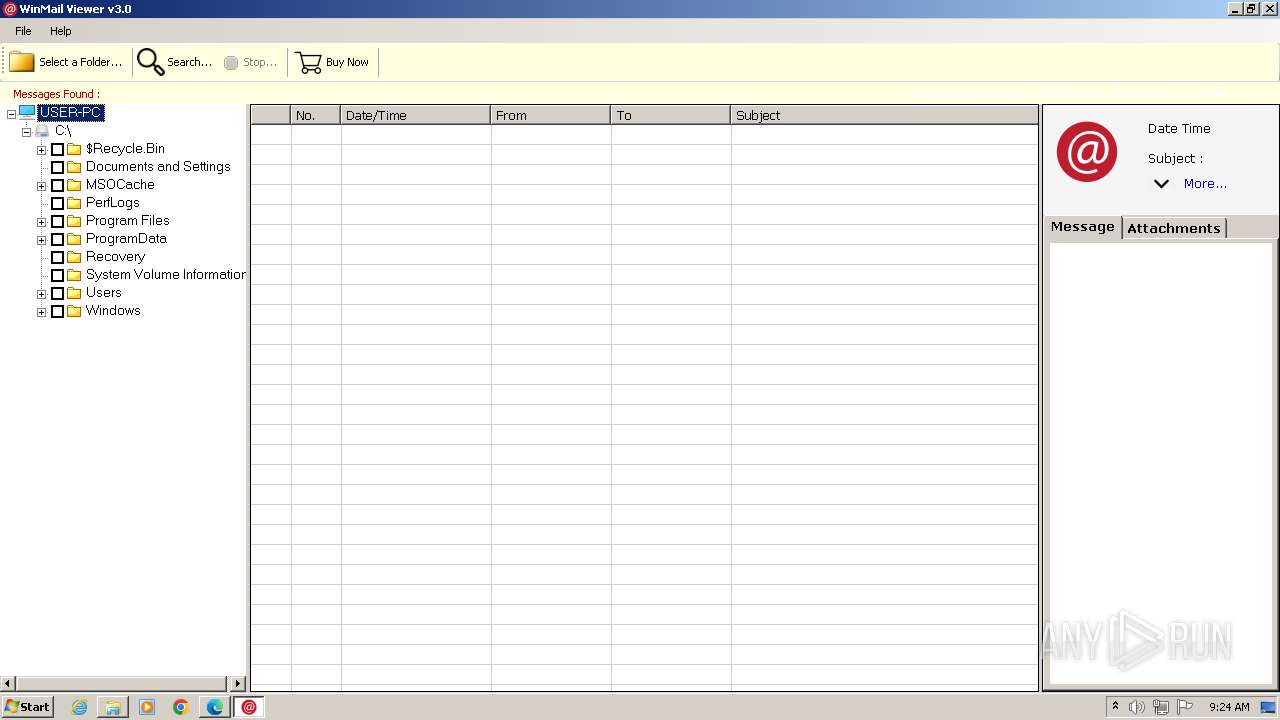The image size is (1280, 720).
Task: Click the More... link
Action: (1205, 184)
